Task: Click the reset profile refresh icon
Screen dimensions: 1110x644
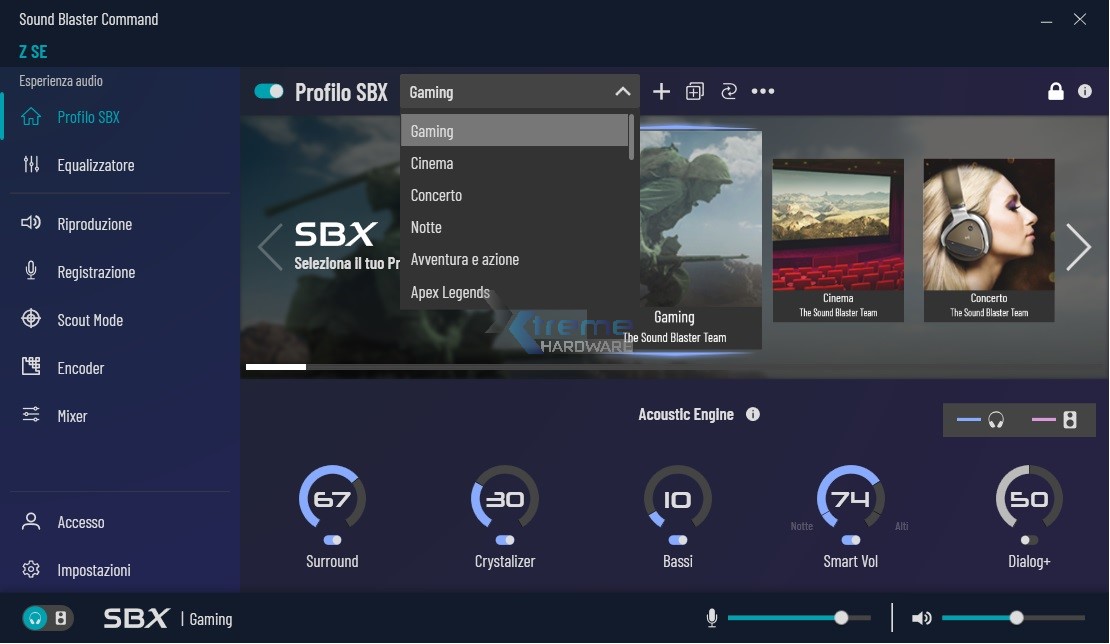Action: tap(728, 92)
